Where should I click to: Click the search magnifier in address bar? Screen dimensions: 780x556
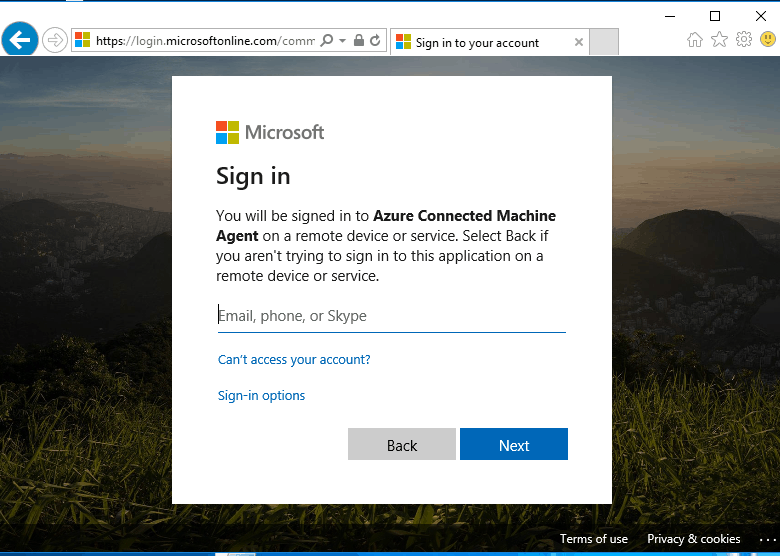click(326, 41)
